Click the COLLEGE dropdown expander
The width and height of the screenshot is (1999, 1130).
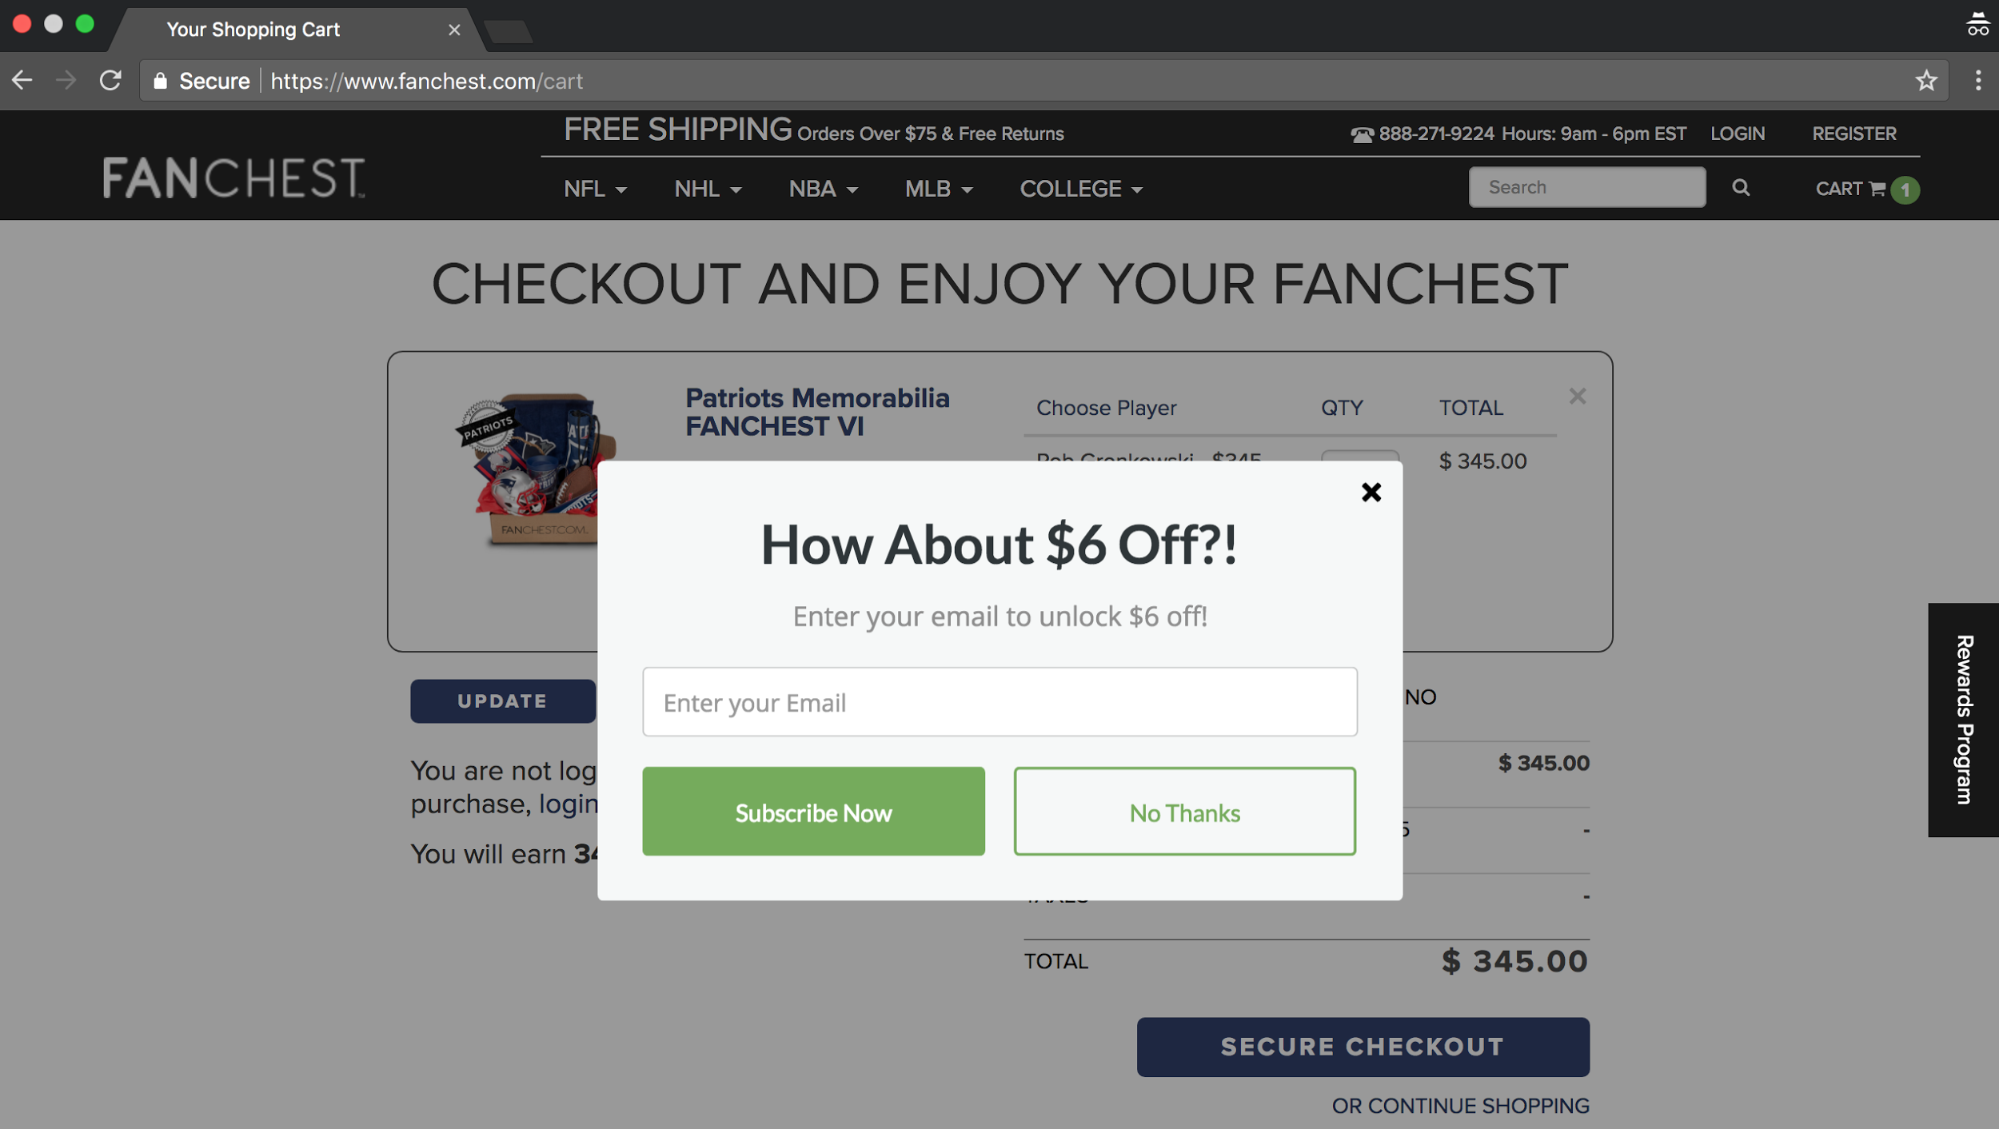point(1140,188)
